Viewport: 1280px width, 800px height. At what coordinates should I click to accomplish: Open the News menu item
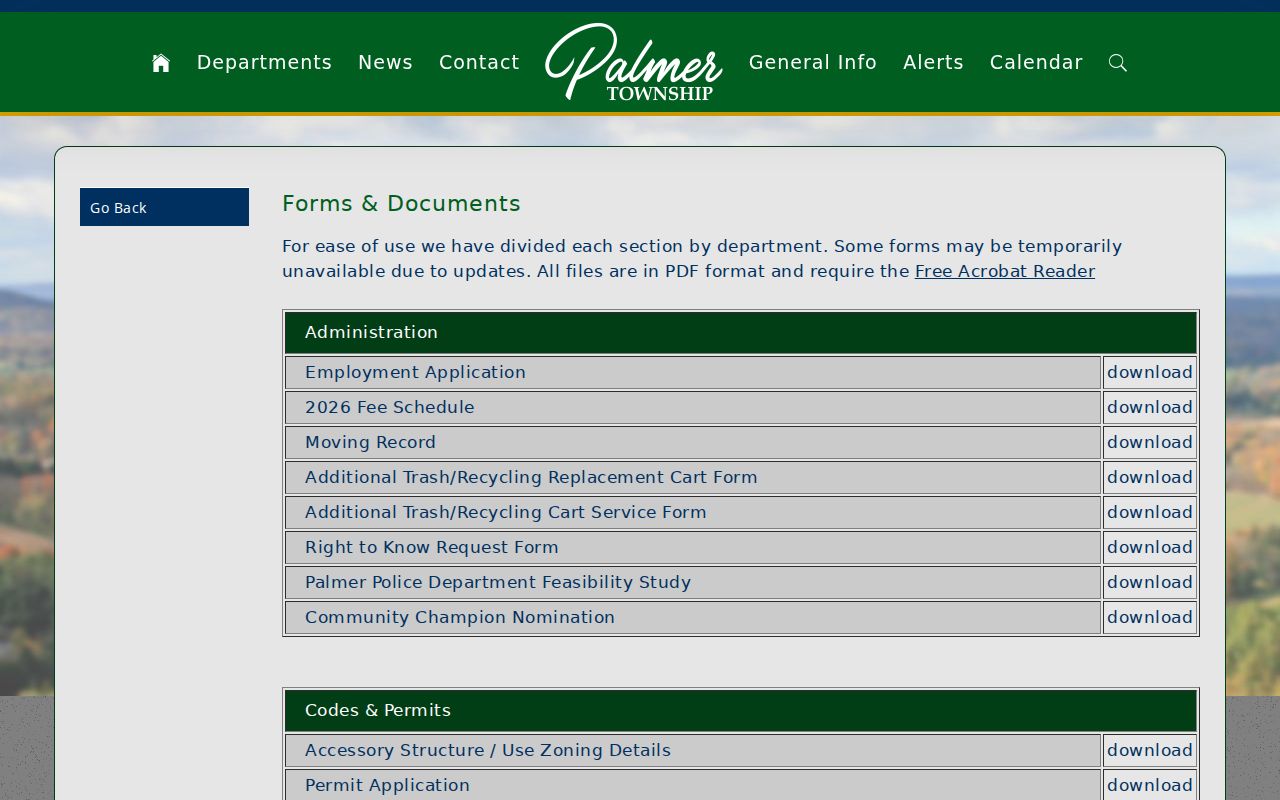click(x=385, y=63)
